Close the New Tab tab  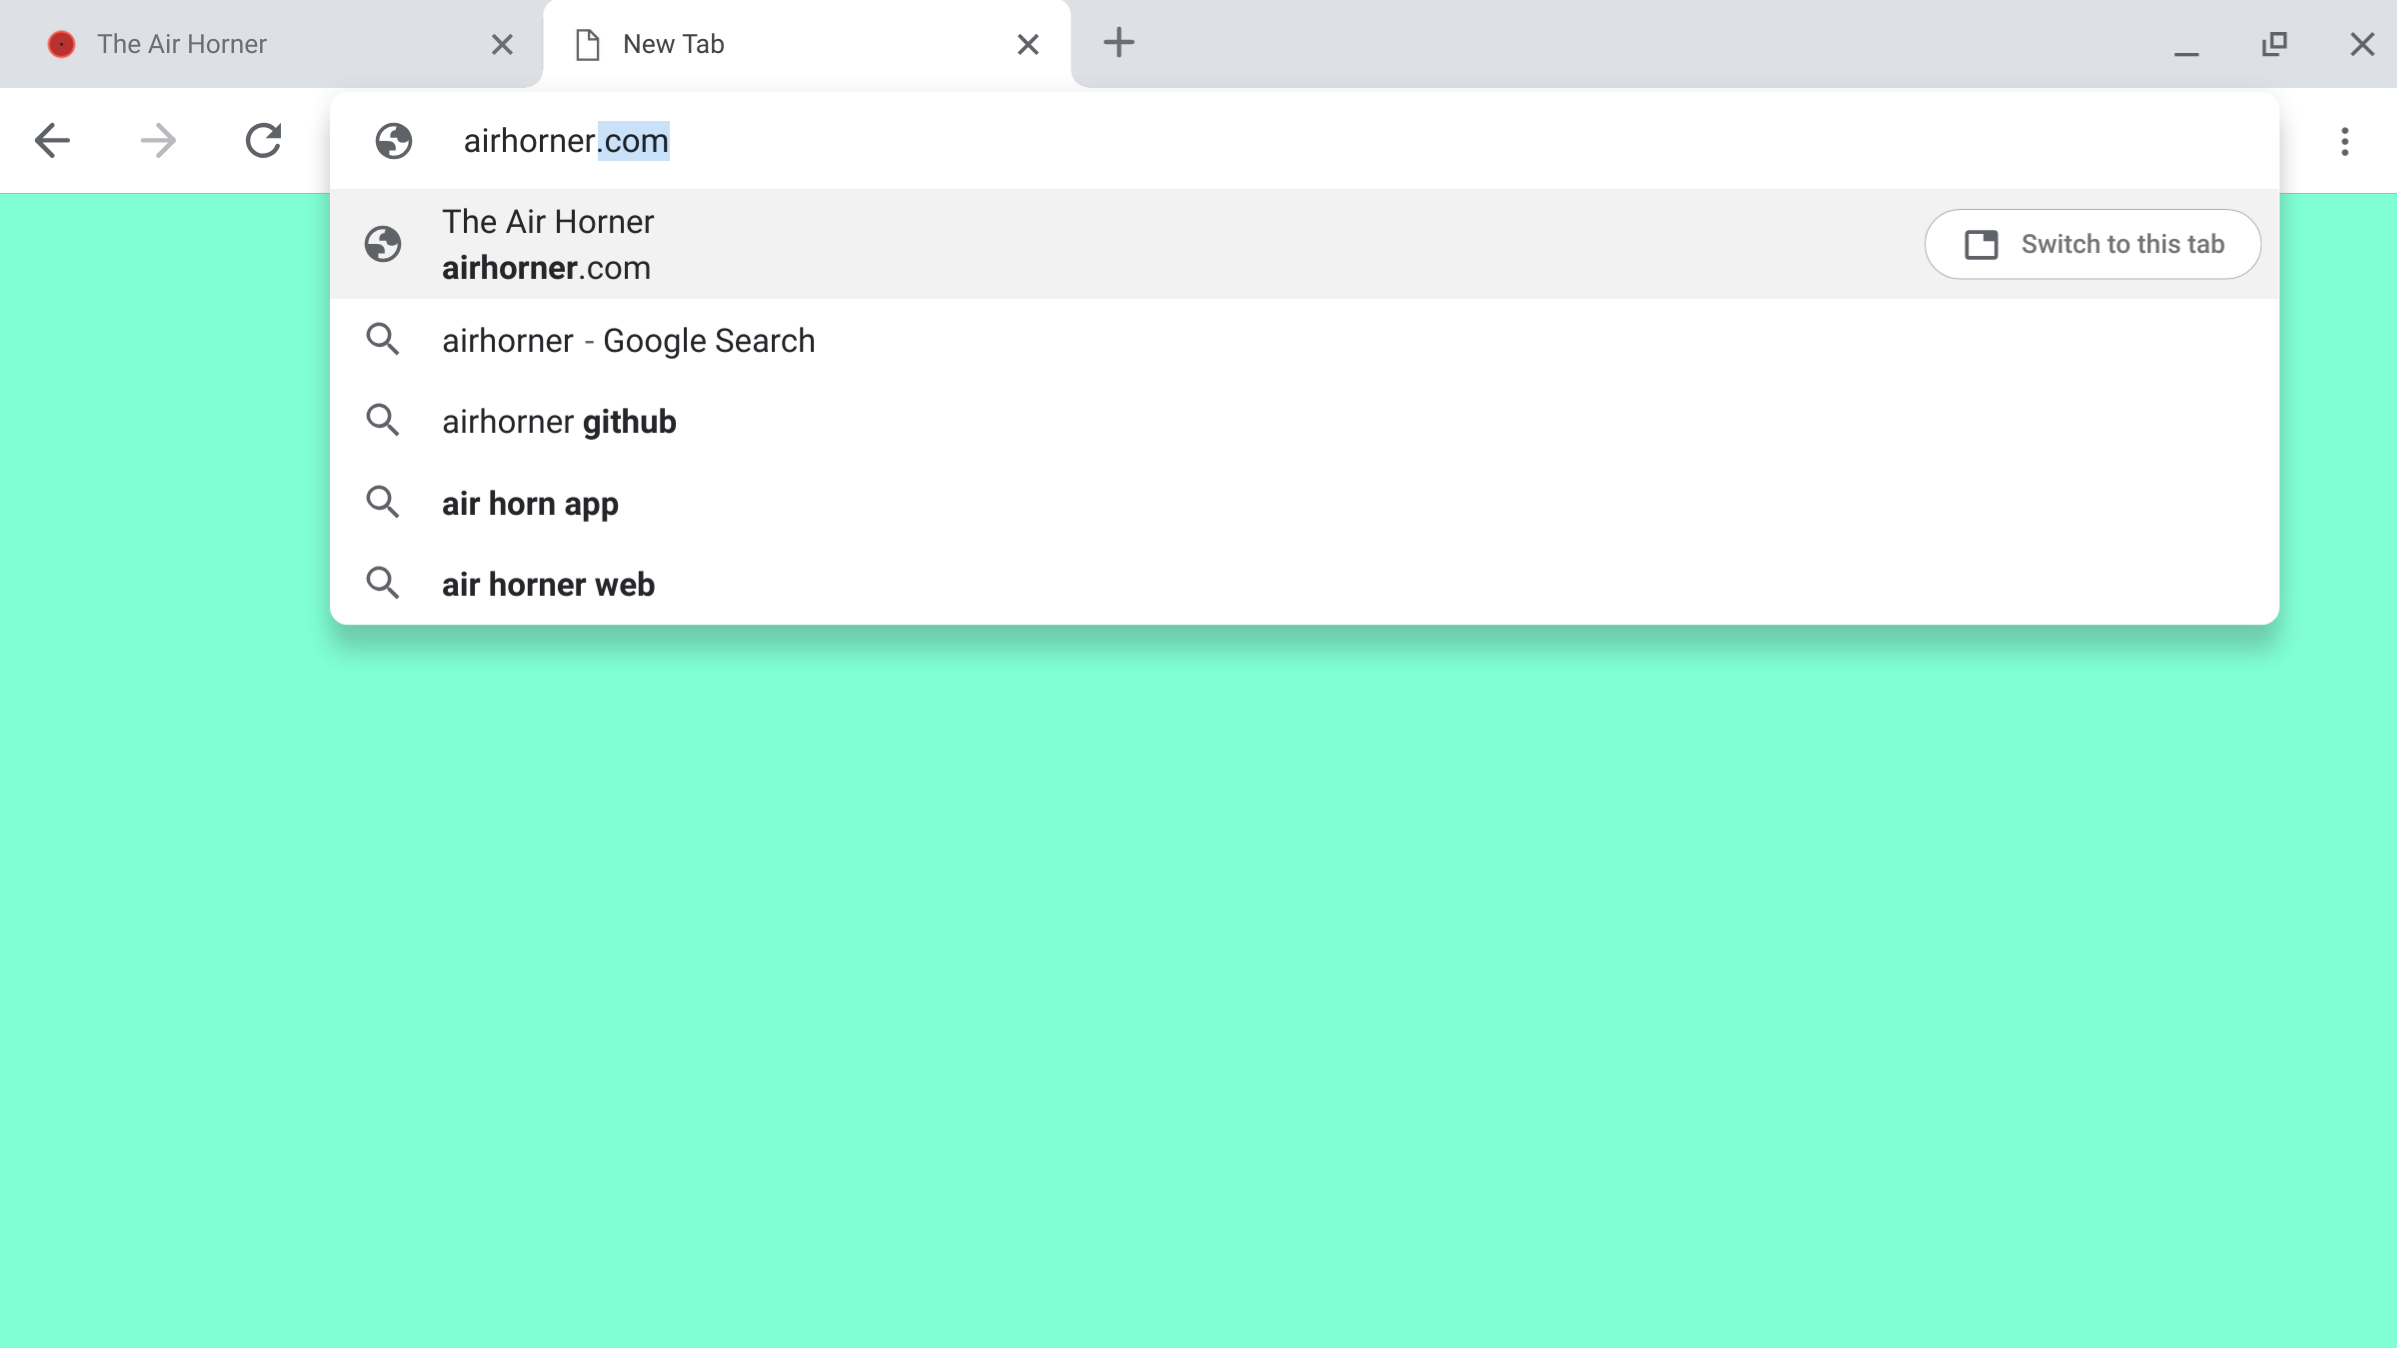[x=1027, y=44]
